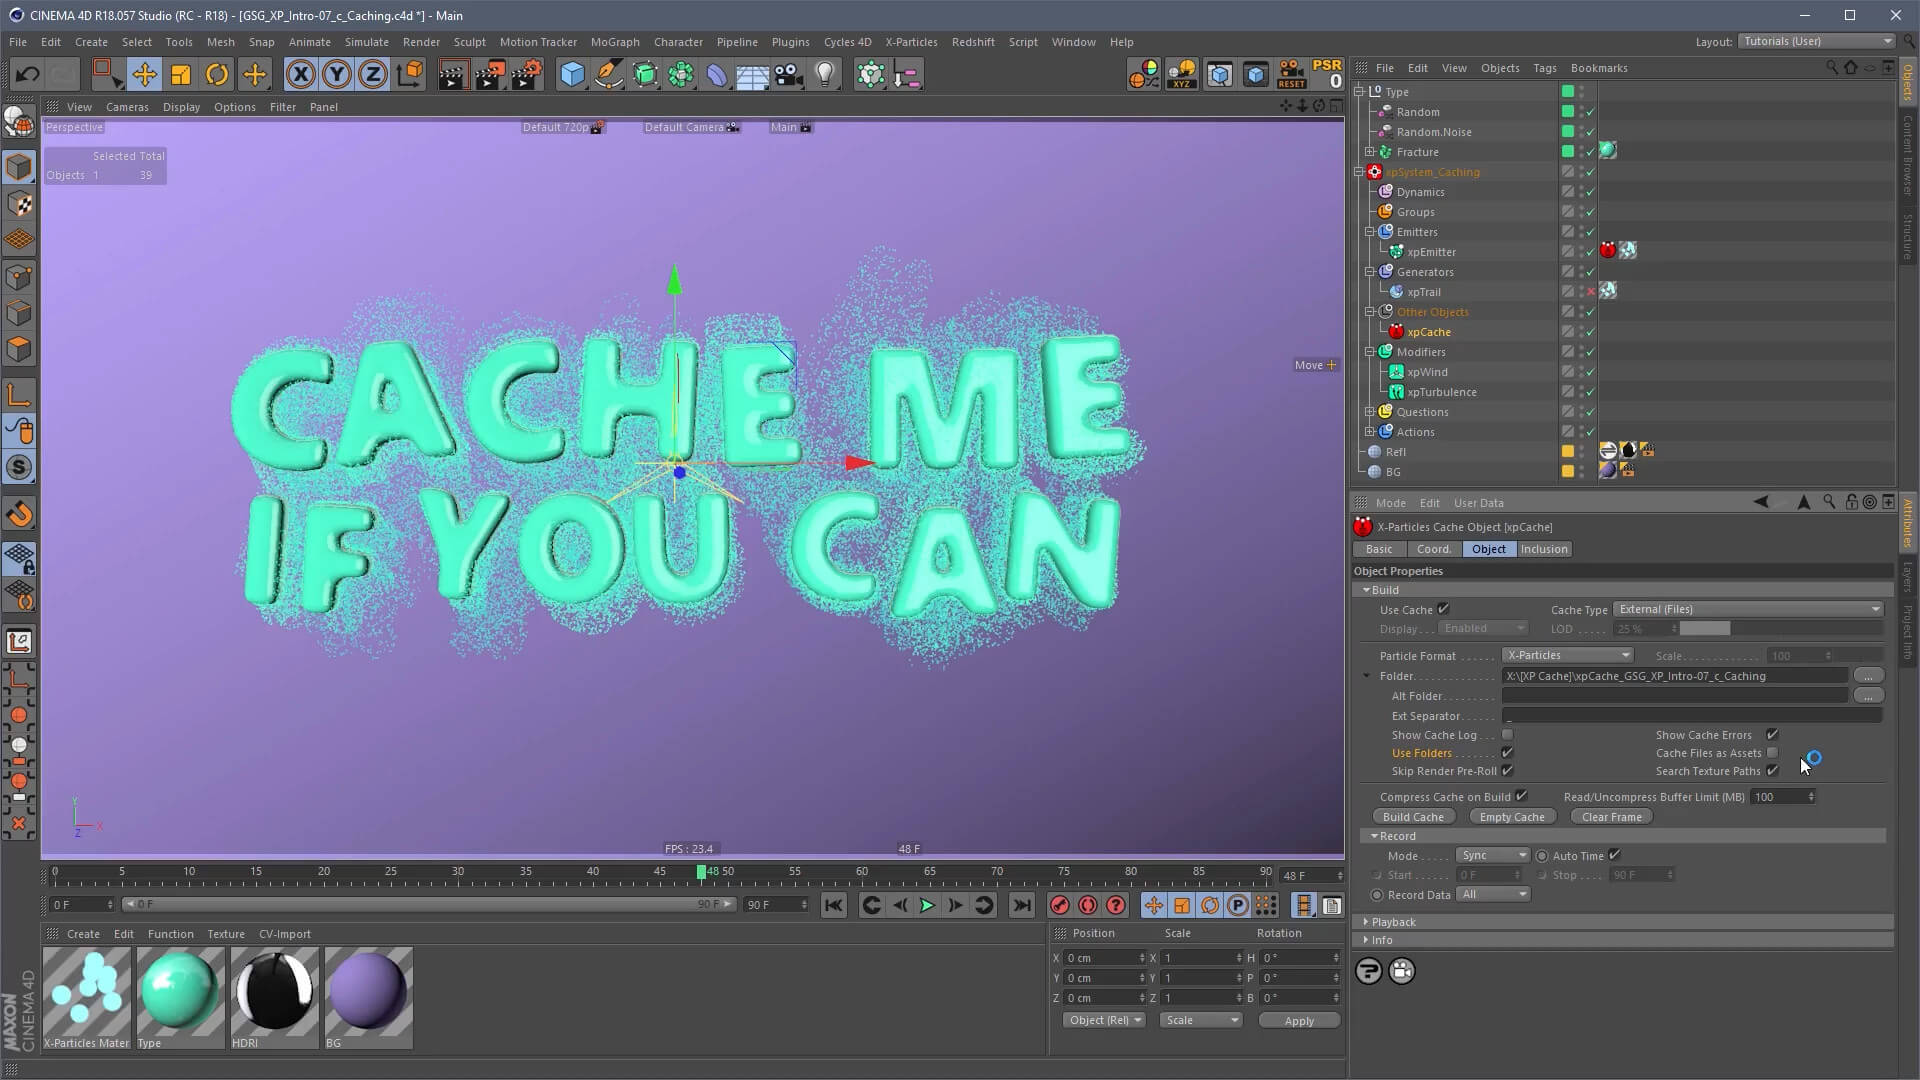This screenshot has width=1920, height=1080.
Task: Toggle the Use Cache checkbox
Action: [x=1443, y=609]
